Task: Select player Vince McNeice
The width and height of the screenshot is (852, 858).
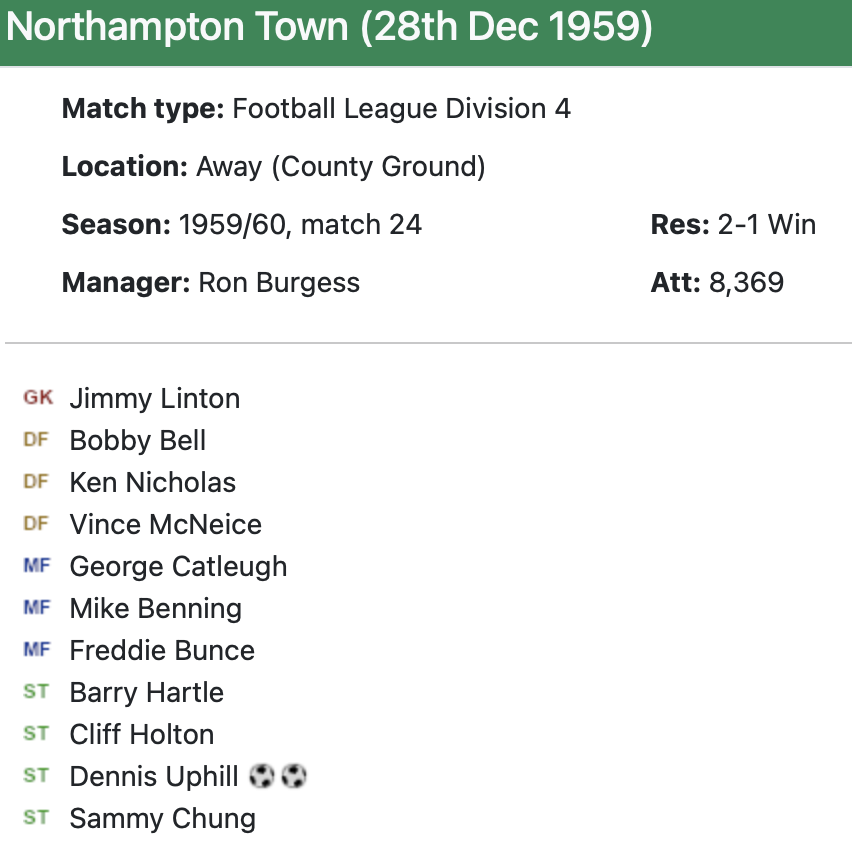Action: 166,525
